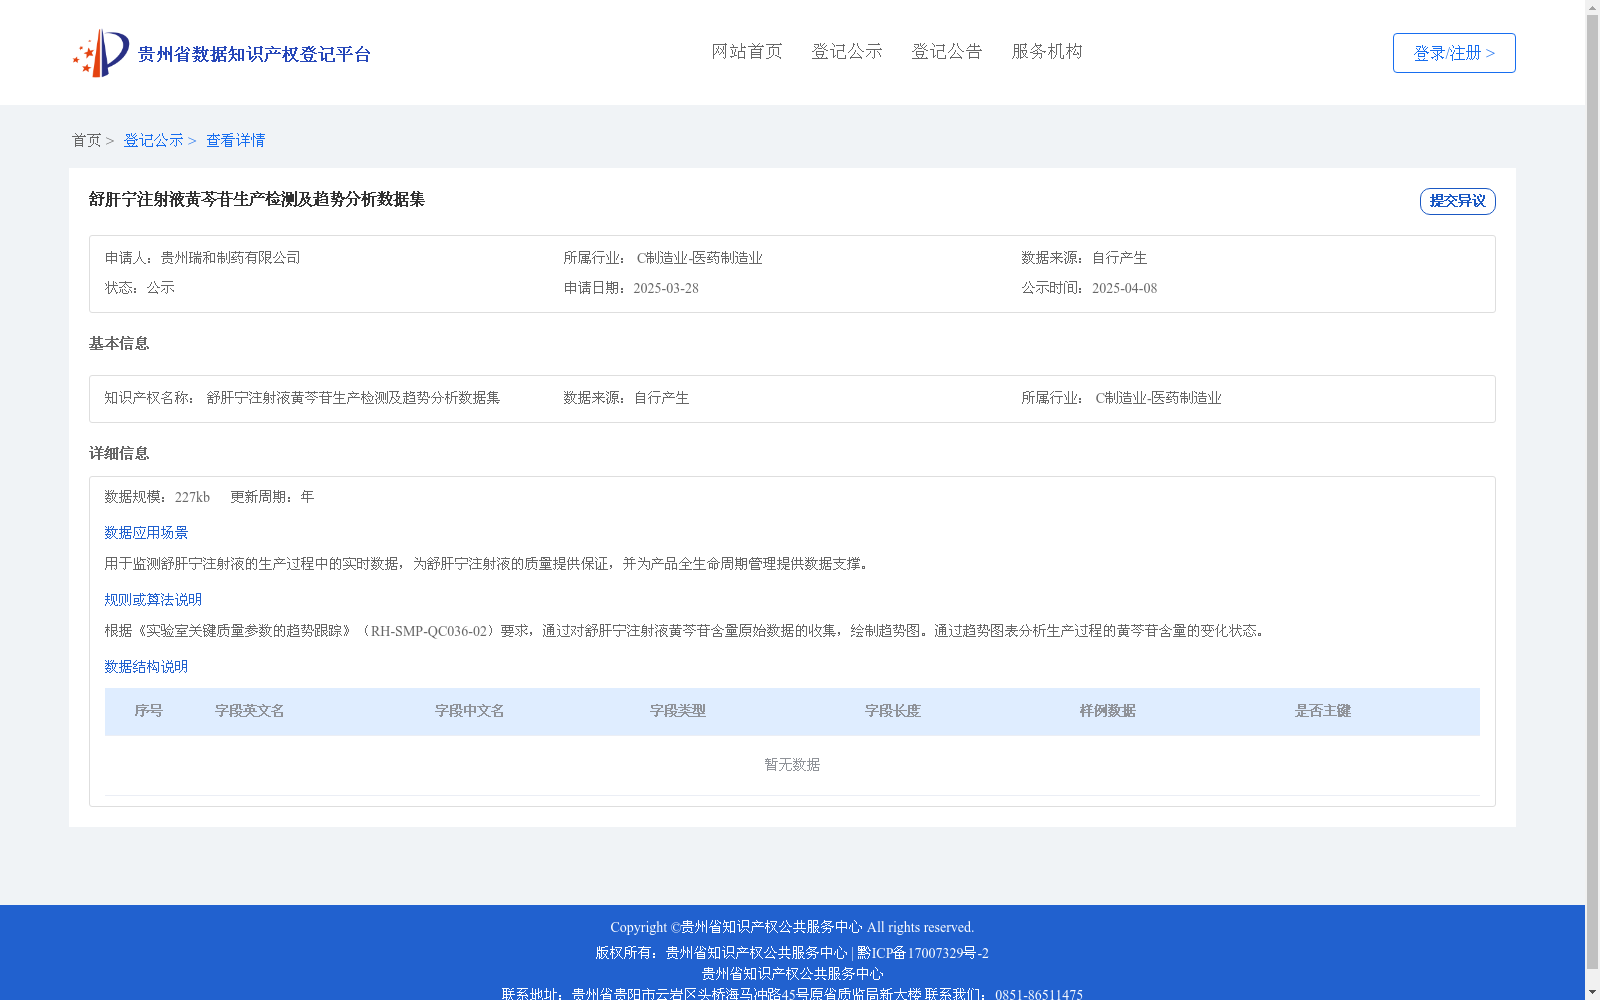
Task: Go to 登记公示 in the top navigation
Action: pyautogui.click(x=847, y=51)
